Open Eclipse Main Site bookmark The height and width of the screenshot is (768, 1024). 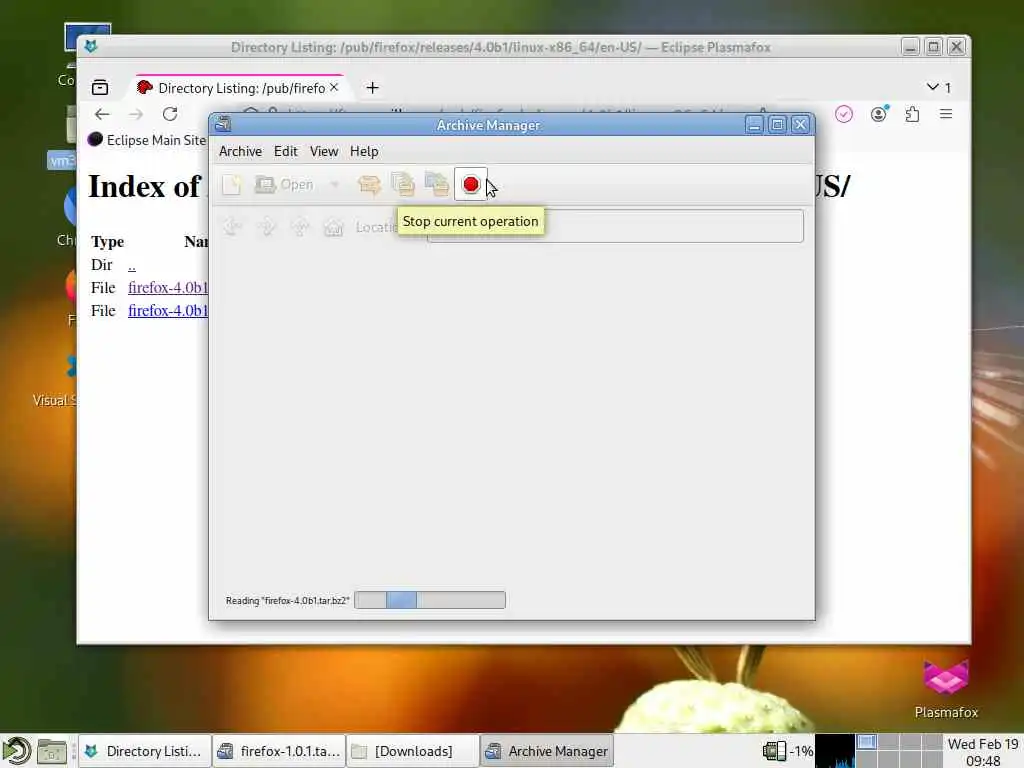[x=148, y=140]
